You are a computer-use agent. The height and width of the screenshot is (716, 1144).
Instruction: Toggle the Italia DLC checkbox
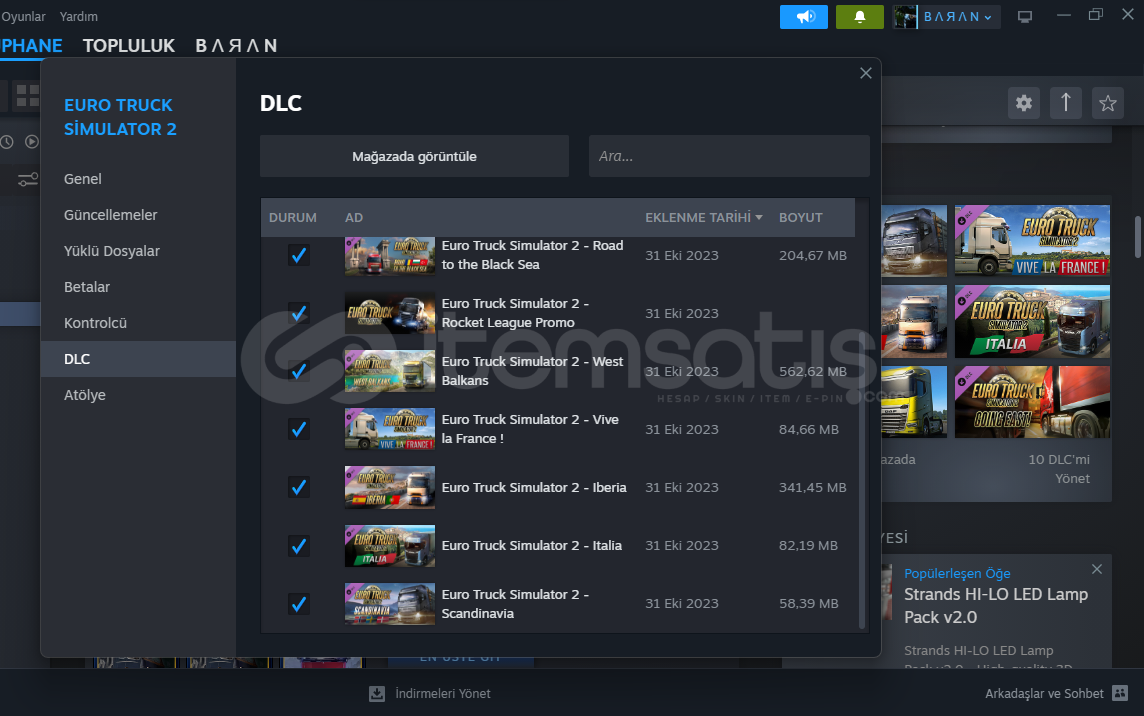tap(298, 546)
